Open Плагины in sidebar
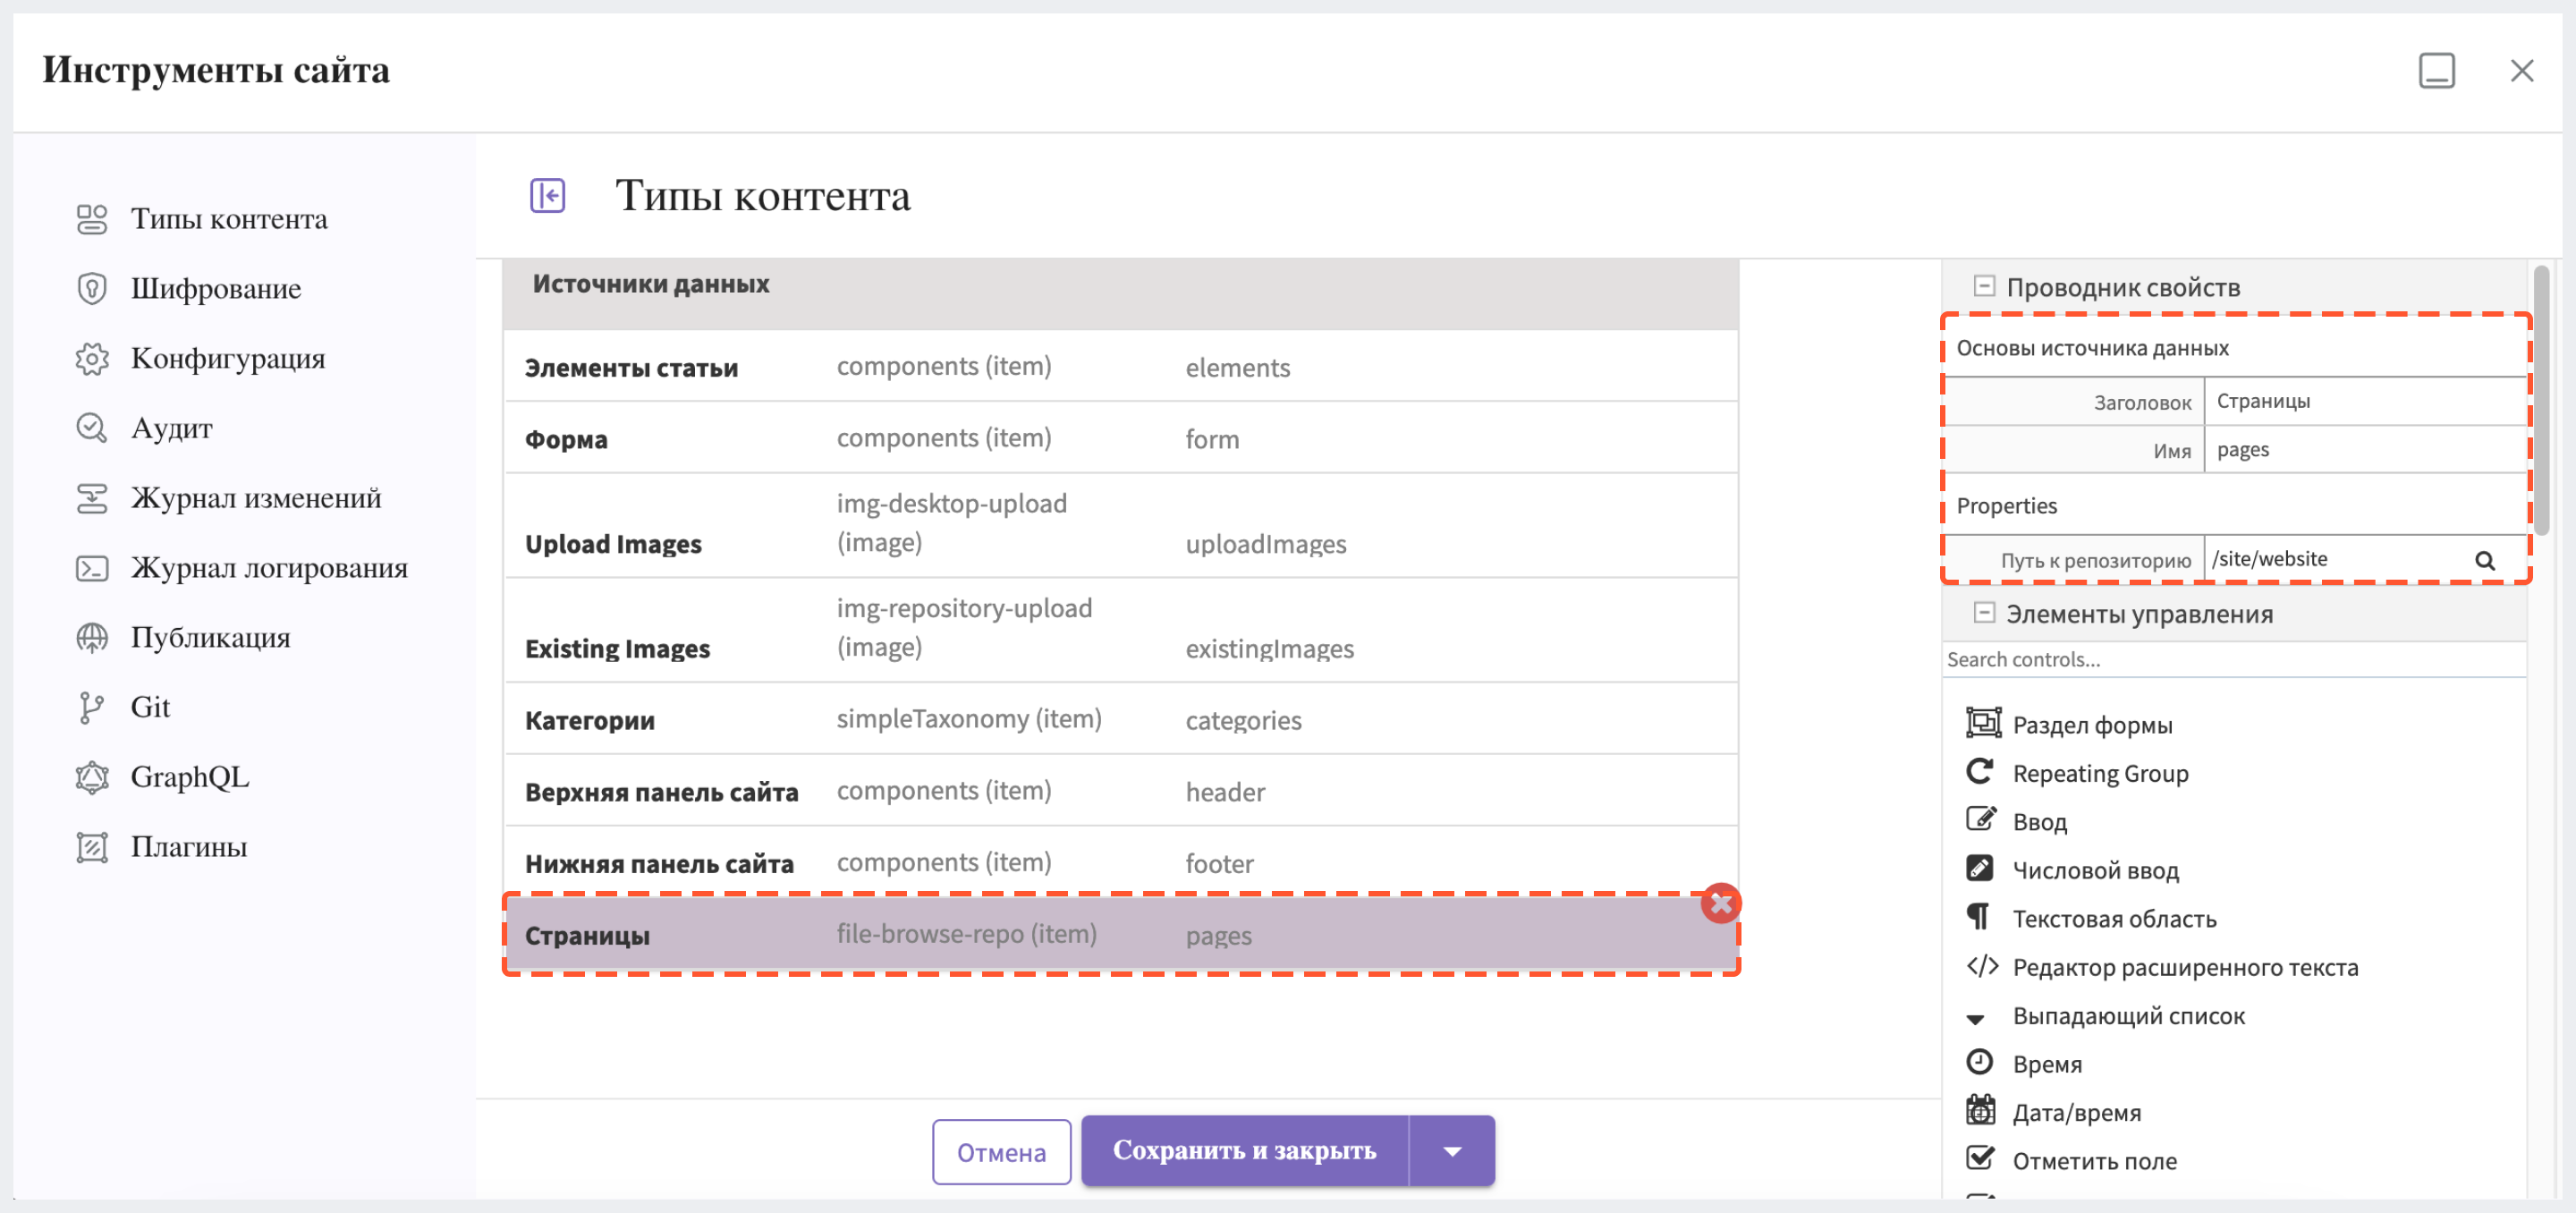This screenshot has height=1213, width=2576. pos(189,847)
